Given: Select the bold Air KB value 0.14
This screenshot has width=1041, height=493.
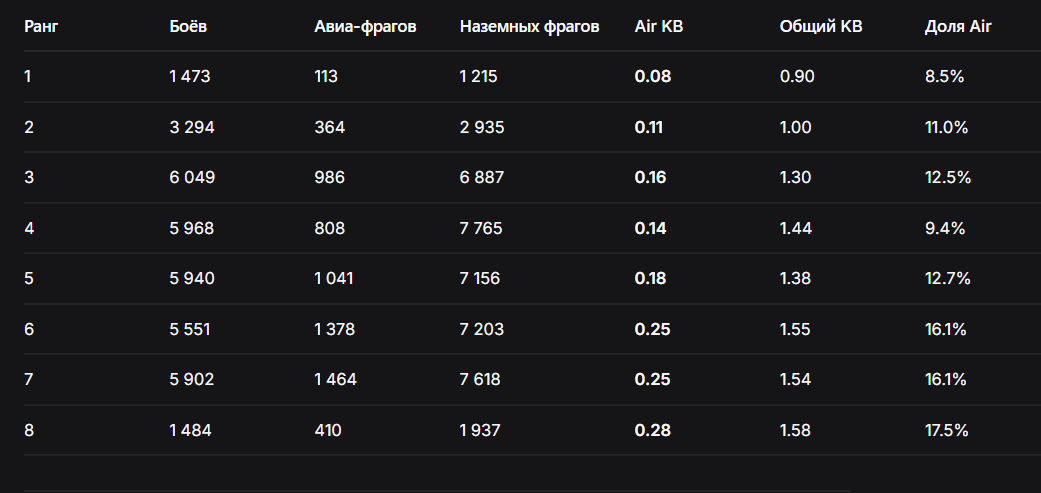Looking at the screenshot, I should (650, 228).
